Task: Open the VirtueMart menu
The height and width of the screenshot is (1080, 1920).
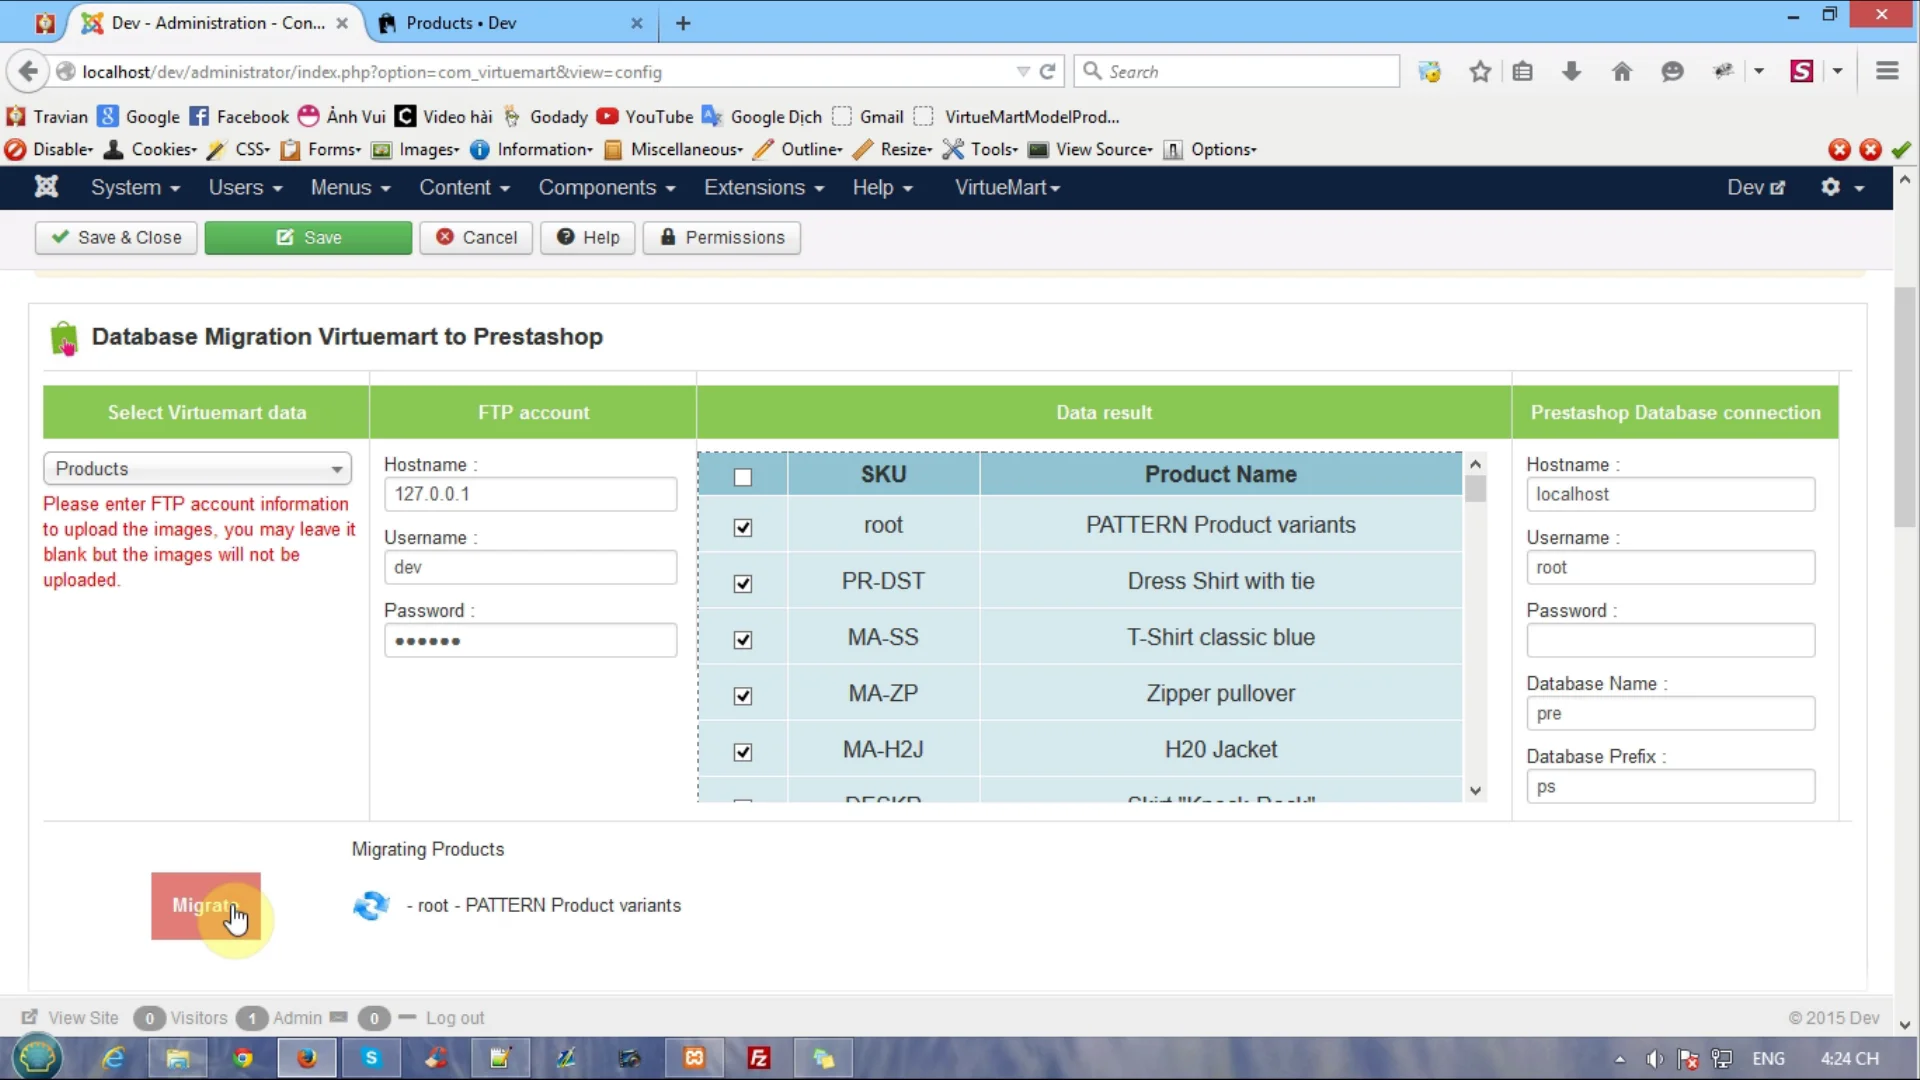Action: pyautogui.click(x=1005, y=188)
